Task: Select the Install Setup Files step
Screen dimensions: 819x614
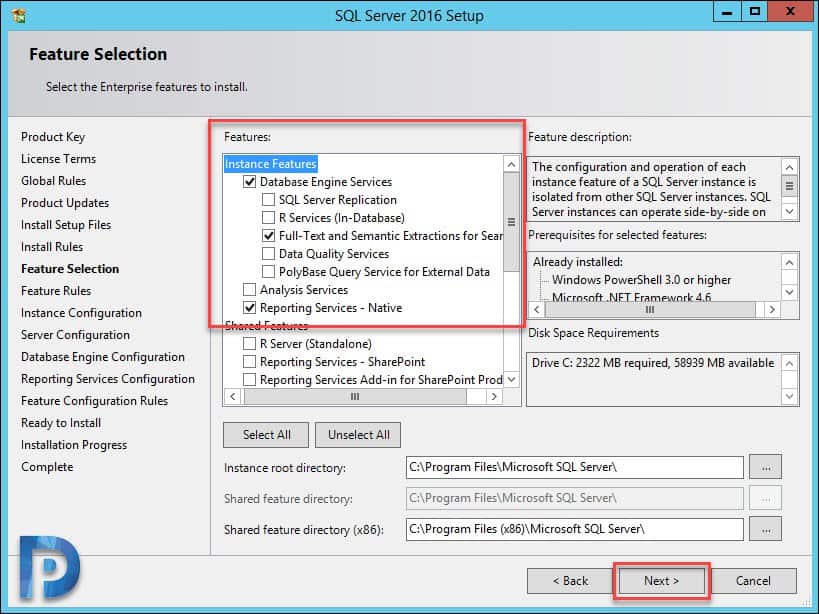Action: 66,225
